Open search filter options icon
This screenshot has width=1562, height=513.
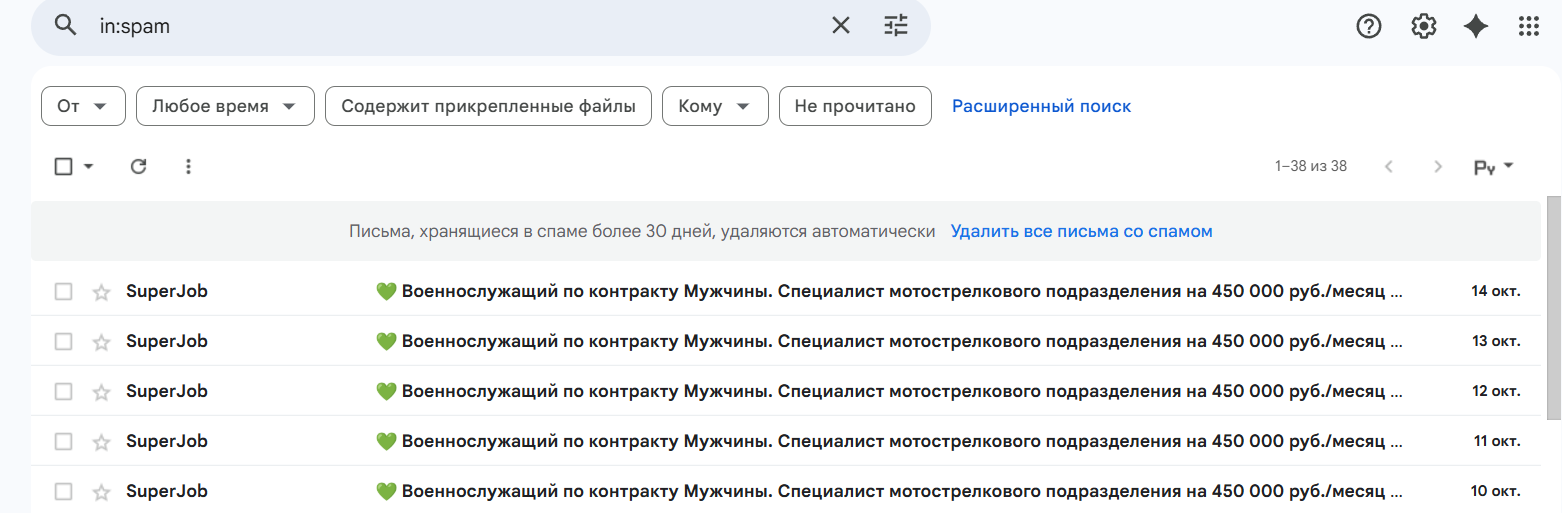tap(896, 26)
